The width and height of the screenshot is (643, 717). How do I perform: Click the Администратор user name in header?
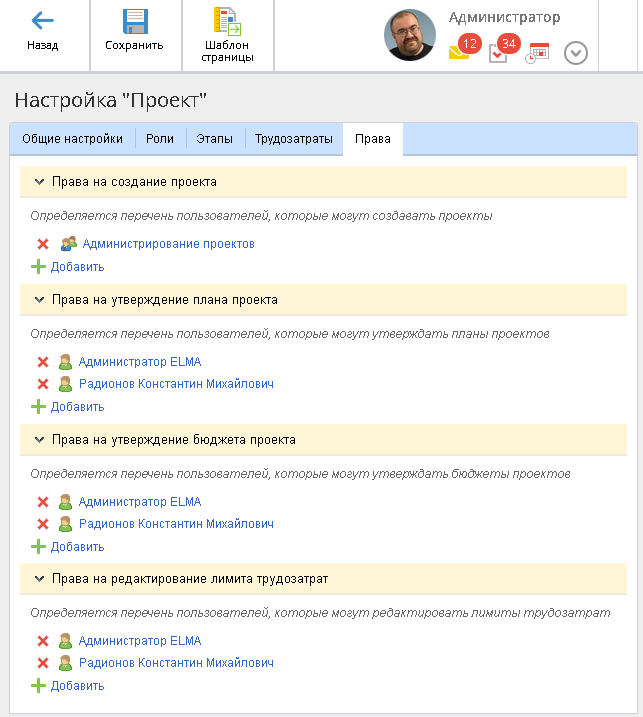click(x=504, y=18)
